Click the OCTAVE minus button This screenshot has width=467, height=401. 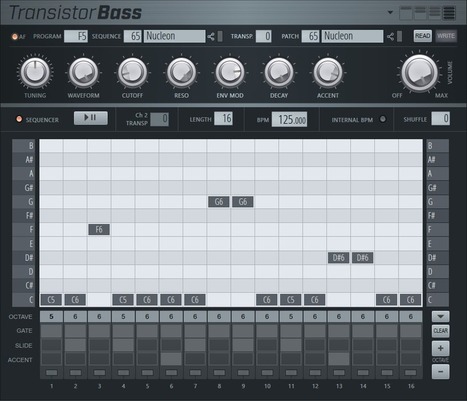click(x=440, y=371)
